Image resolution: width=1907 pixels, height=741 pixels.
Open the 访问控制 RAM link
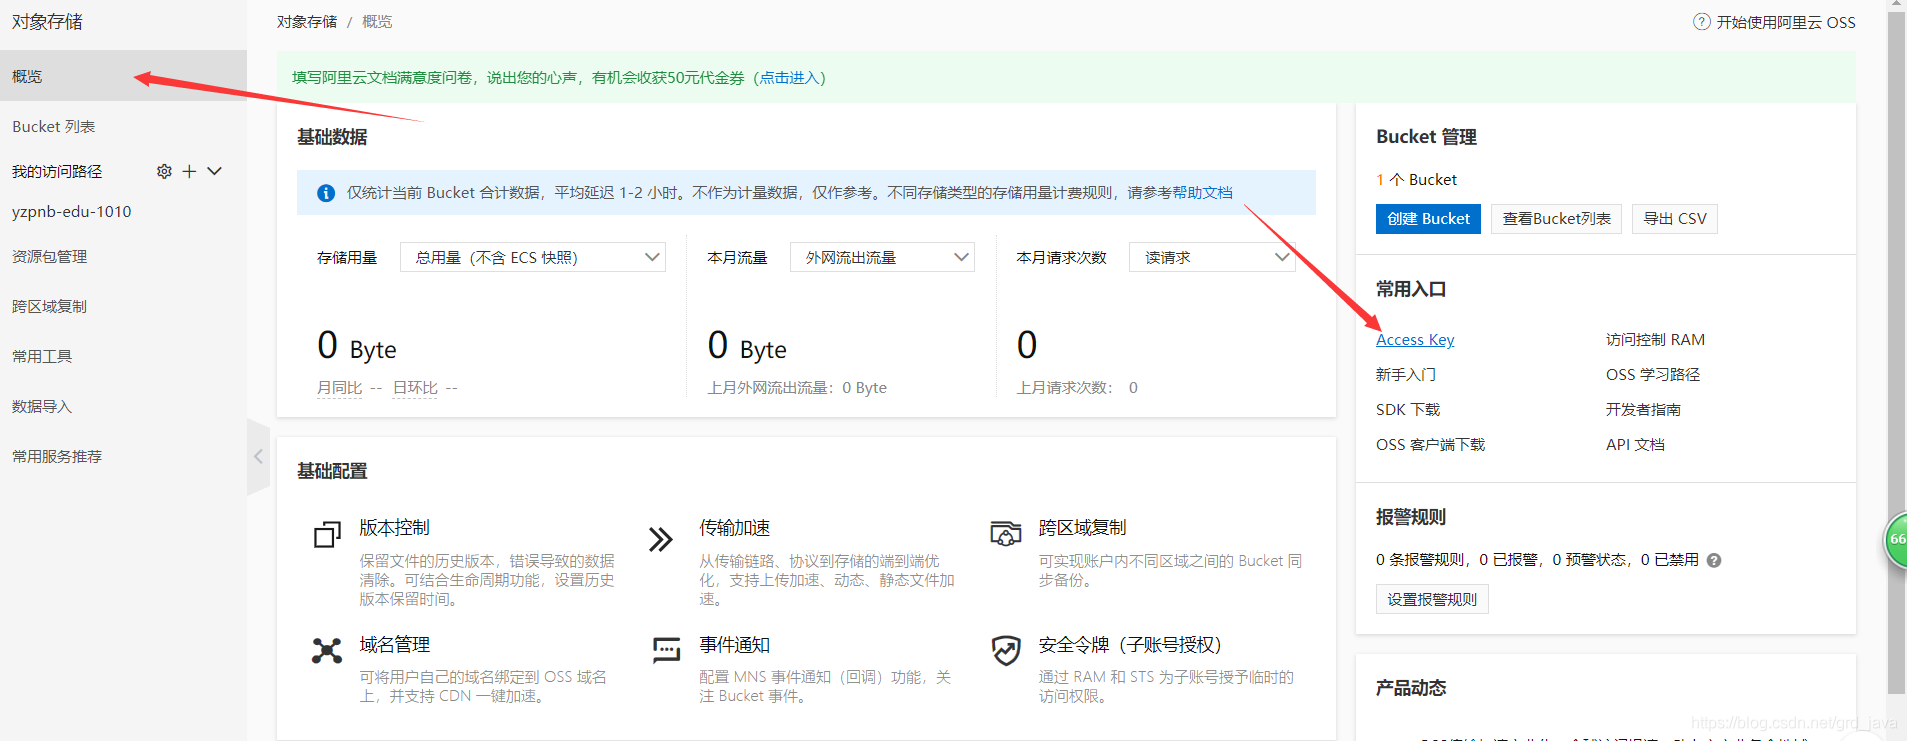click(1655, 340)
